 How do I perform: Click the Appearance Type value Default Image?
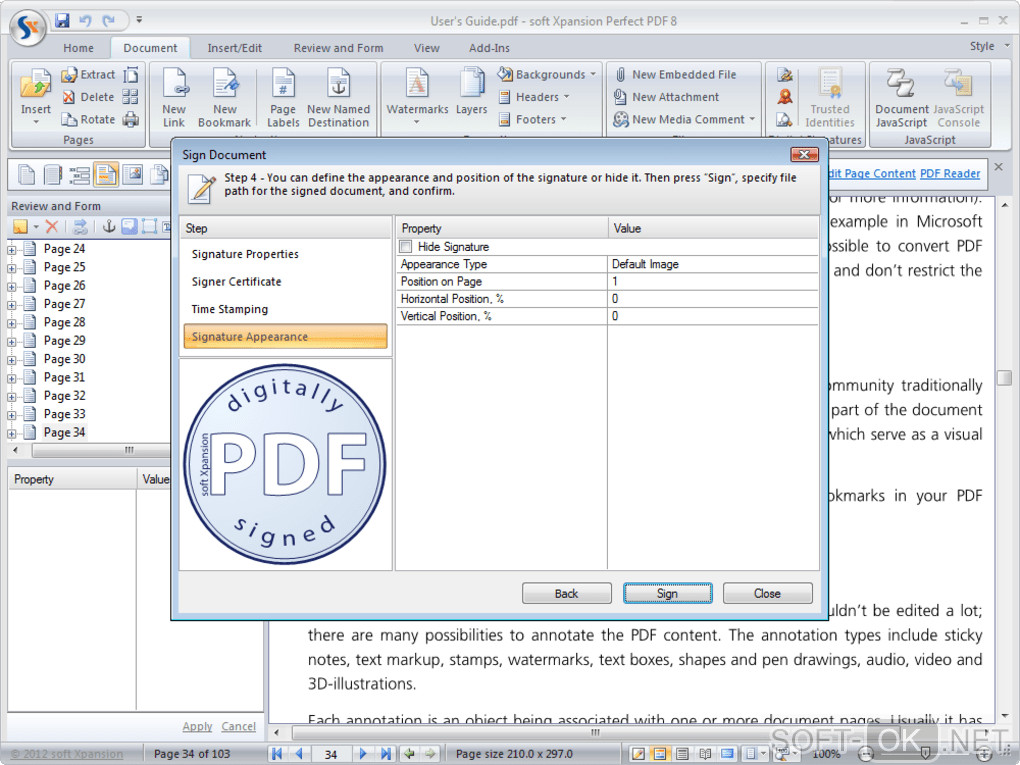click(x=712, y=264)
